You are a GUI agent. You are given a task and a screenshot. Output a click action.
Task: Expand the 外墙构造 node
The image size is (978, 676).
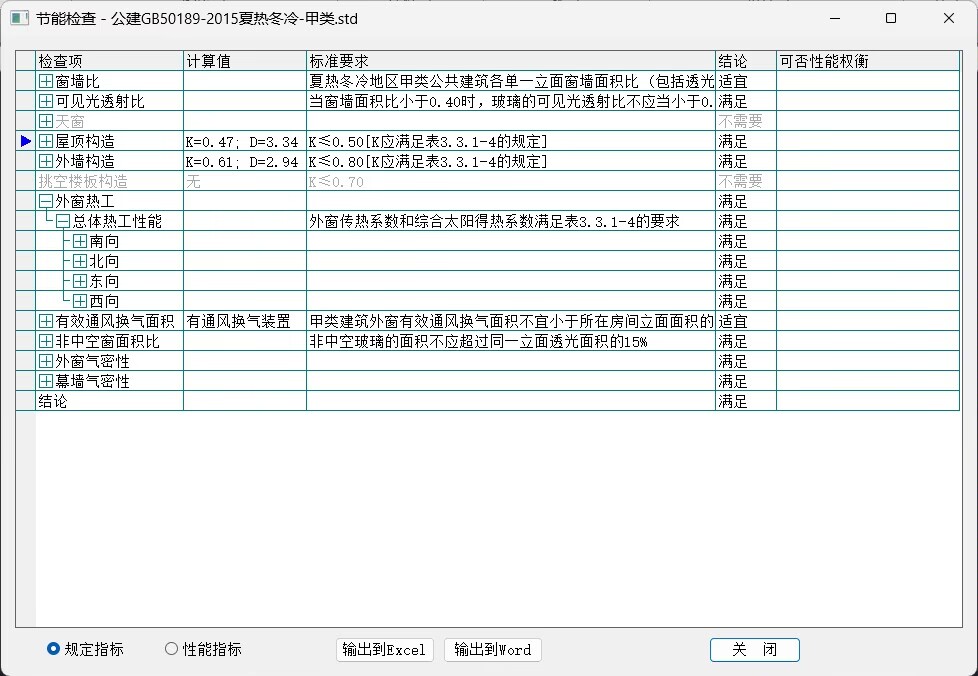tap(46, 161)
